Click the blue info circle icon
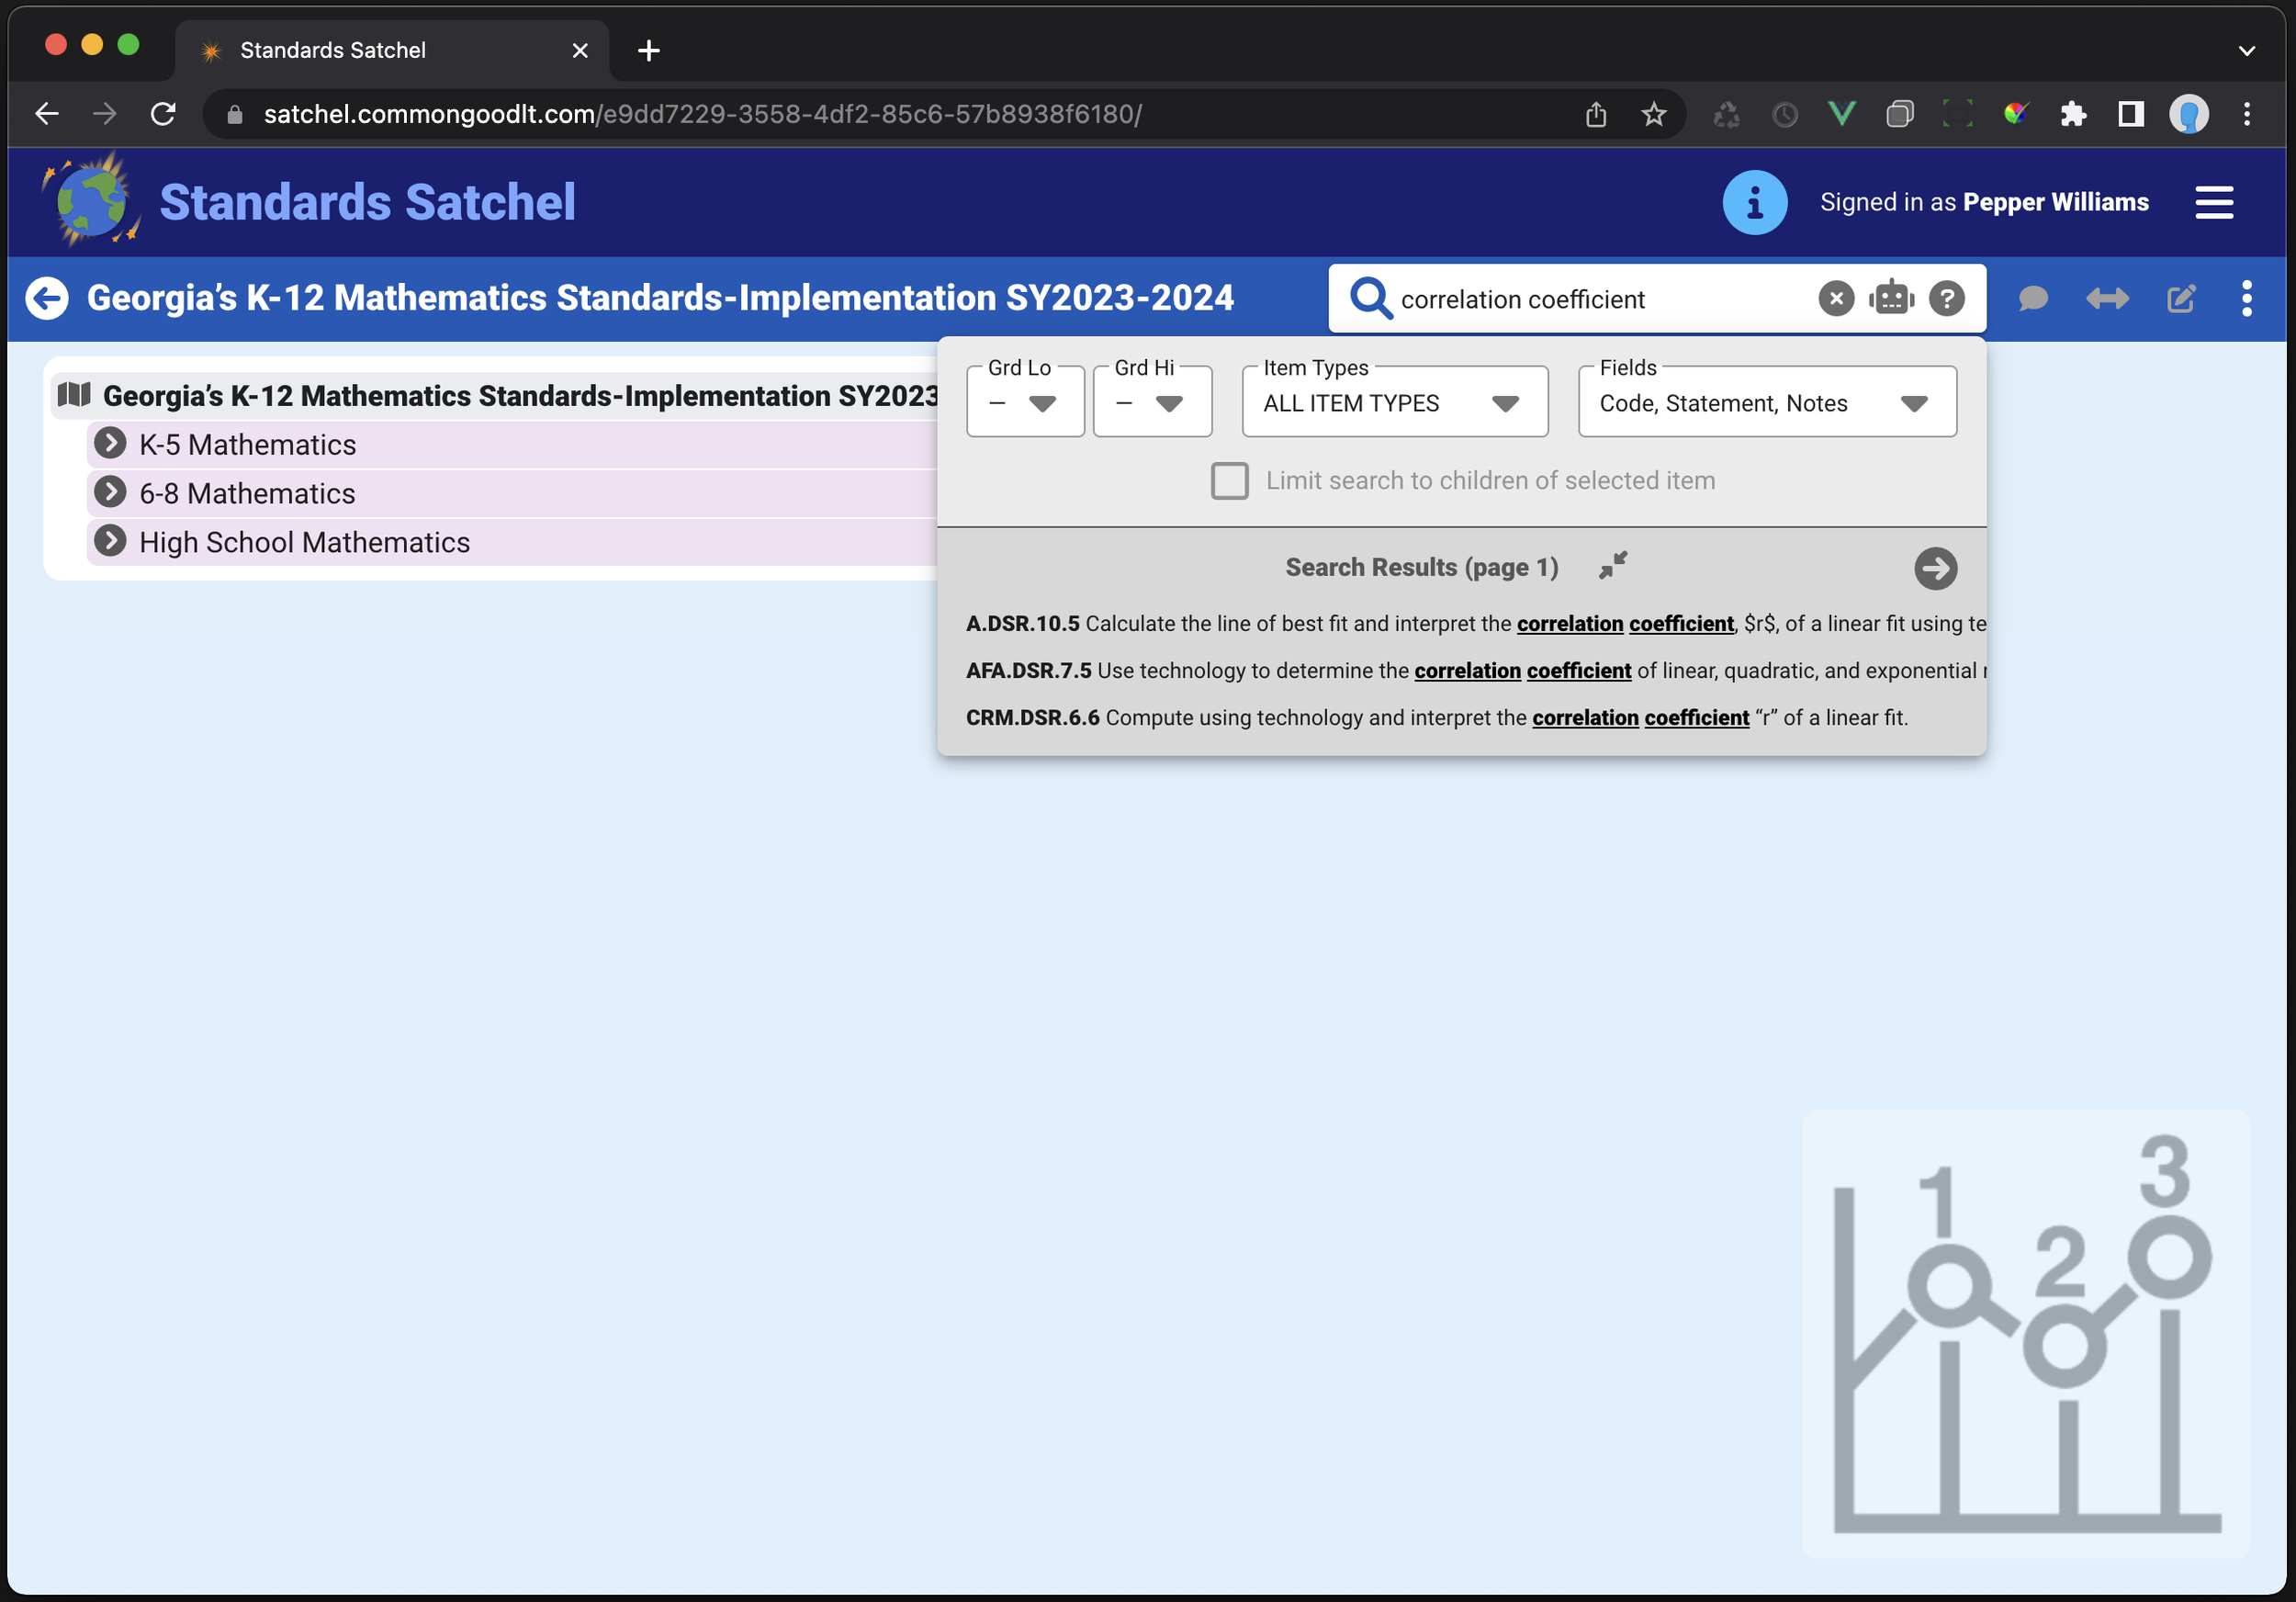Screen dimensions: 2296x1602 1754,203
